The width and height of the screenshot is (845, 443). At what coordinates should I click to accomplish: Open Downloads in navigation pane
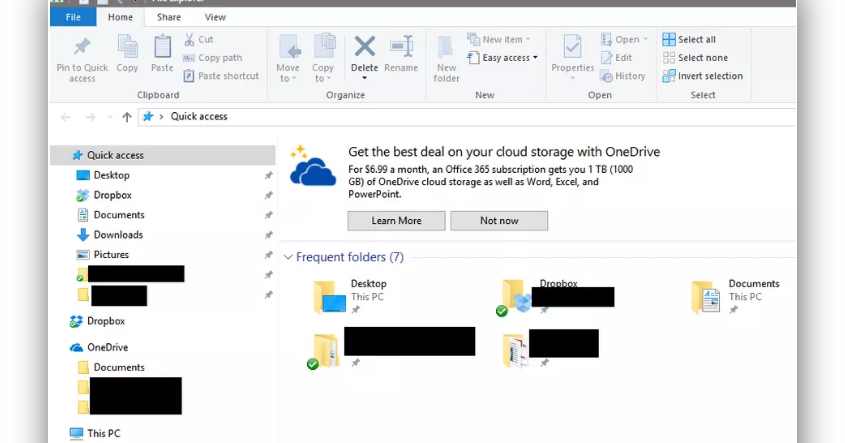point(118,235)
